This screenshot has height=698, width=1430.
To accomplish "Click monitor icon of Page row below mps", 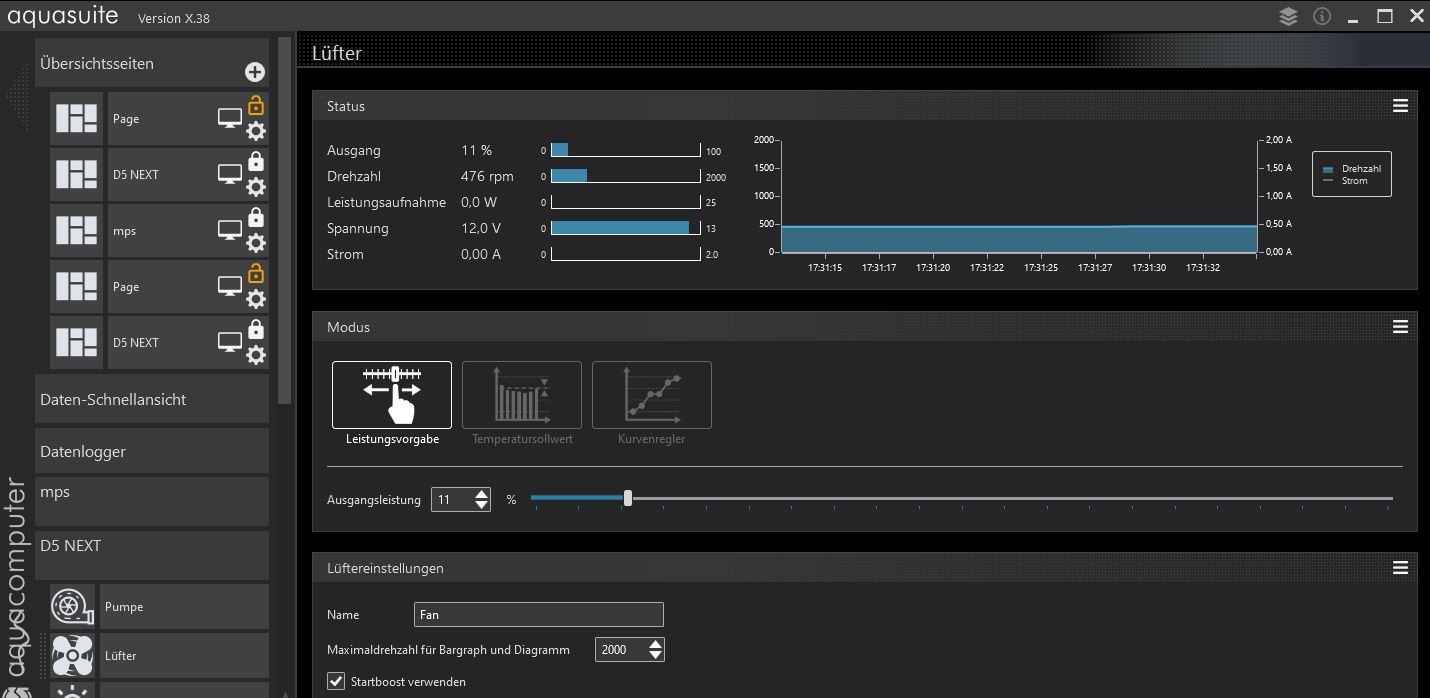I will tap(230, 287).
